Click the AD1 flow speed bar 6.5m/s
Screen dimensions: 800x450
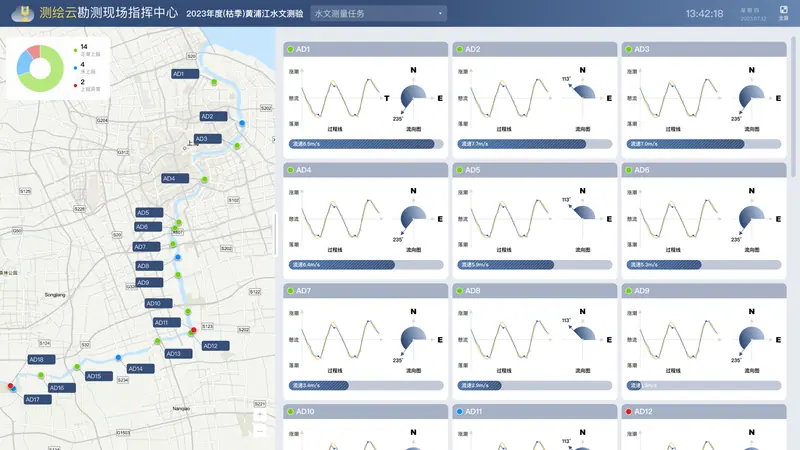pos(366,144)
